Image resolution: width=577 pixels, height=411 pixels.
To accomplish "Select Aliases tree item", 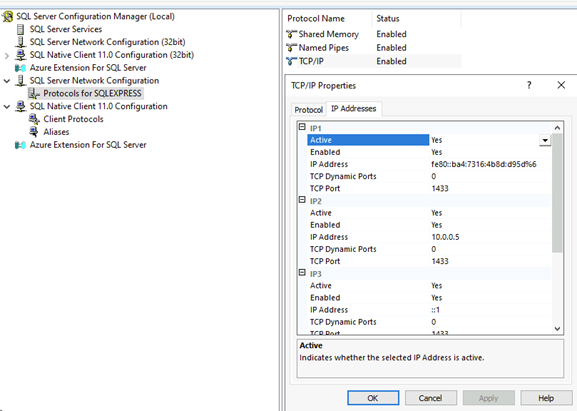I will [56, 132].
